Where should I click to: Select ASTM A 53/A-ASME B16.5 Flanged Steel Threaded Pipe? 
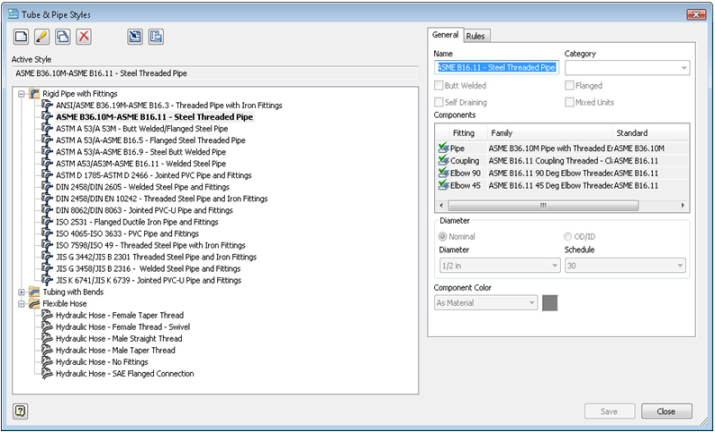[150, 141]
